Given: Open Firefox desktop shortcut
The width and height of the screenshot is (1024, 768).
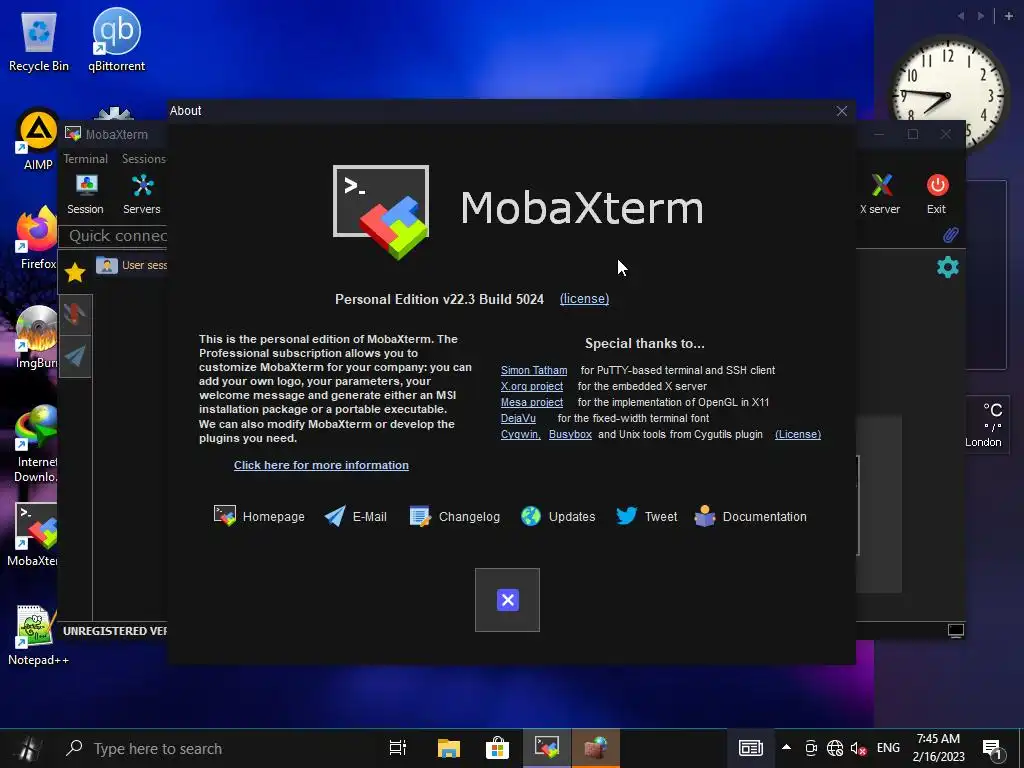Looking at the screenshot, I should pyautogui.click(x=37, y=238).
